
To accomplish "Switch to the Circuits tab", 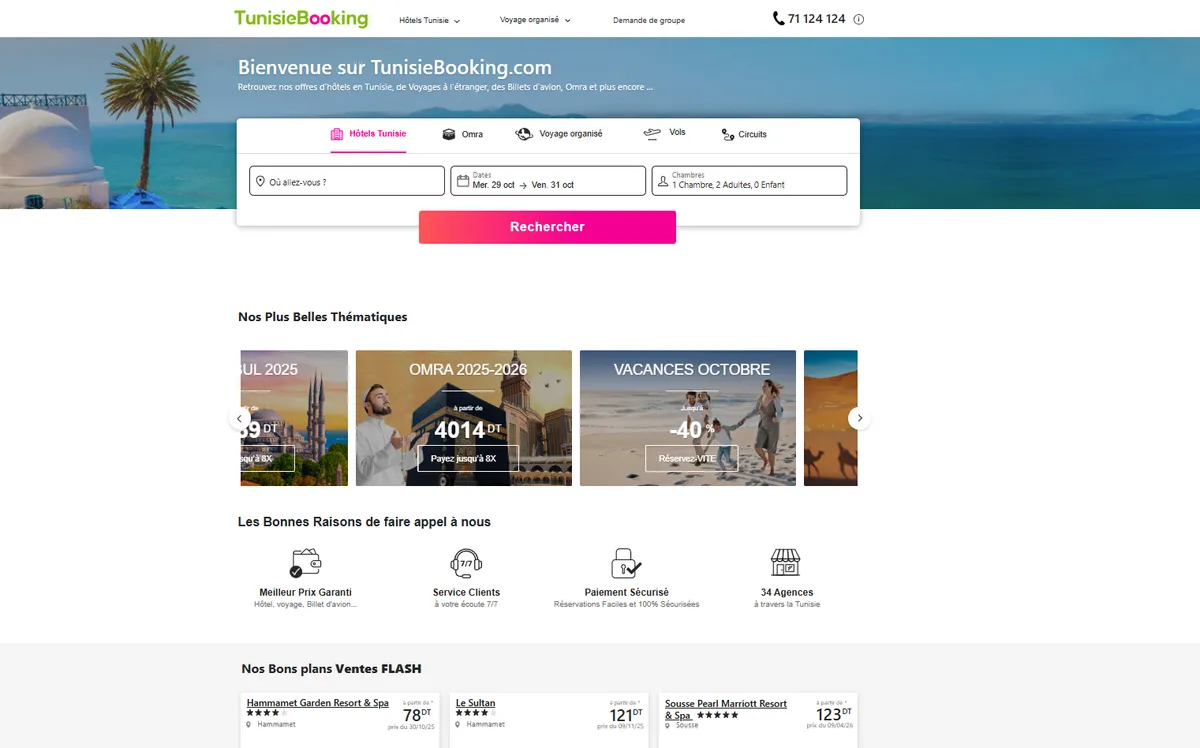I will 744,134.
